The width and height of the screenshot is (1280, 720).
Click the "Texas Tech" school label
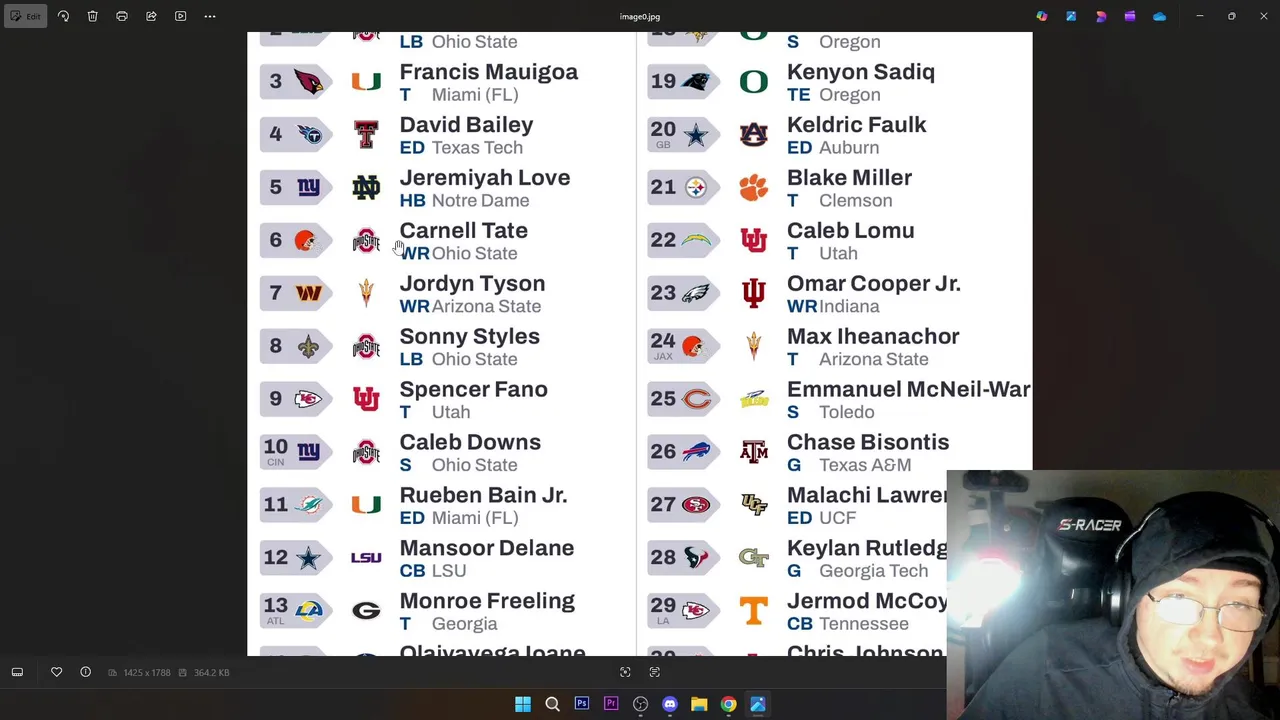pyautogui.click(x=477, y=148)
